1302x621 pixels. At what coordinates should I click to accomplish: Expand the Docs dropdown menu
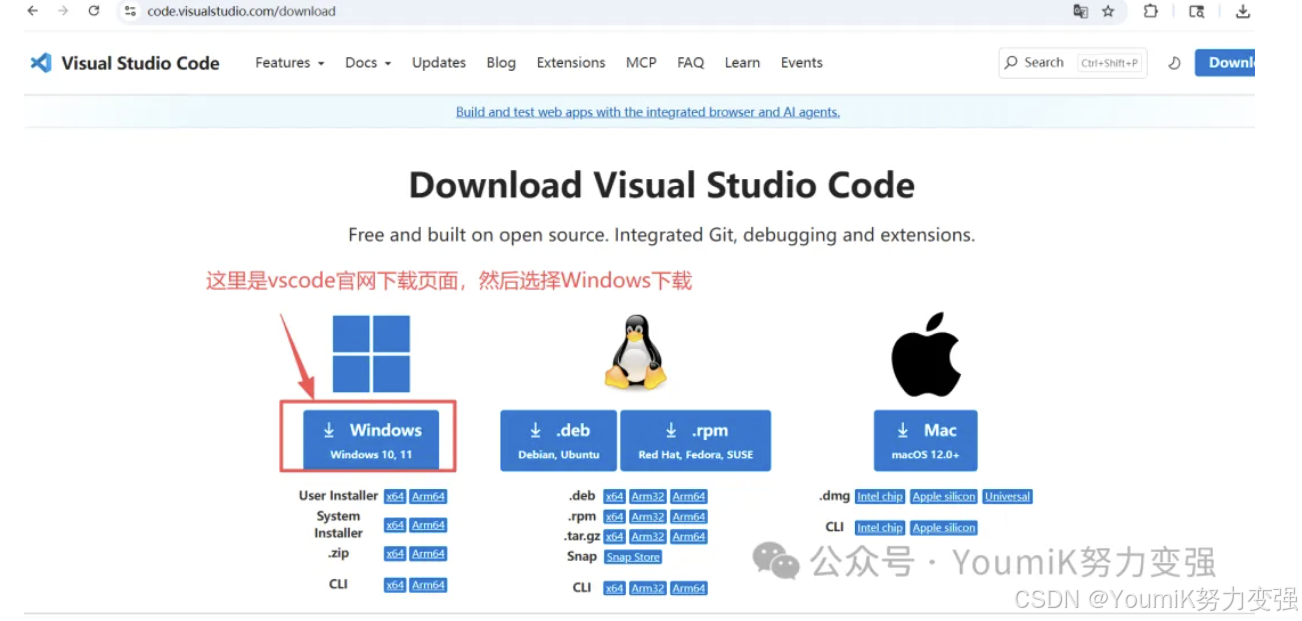(368, 63)
